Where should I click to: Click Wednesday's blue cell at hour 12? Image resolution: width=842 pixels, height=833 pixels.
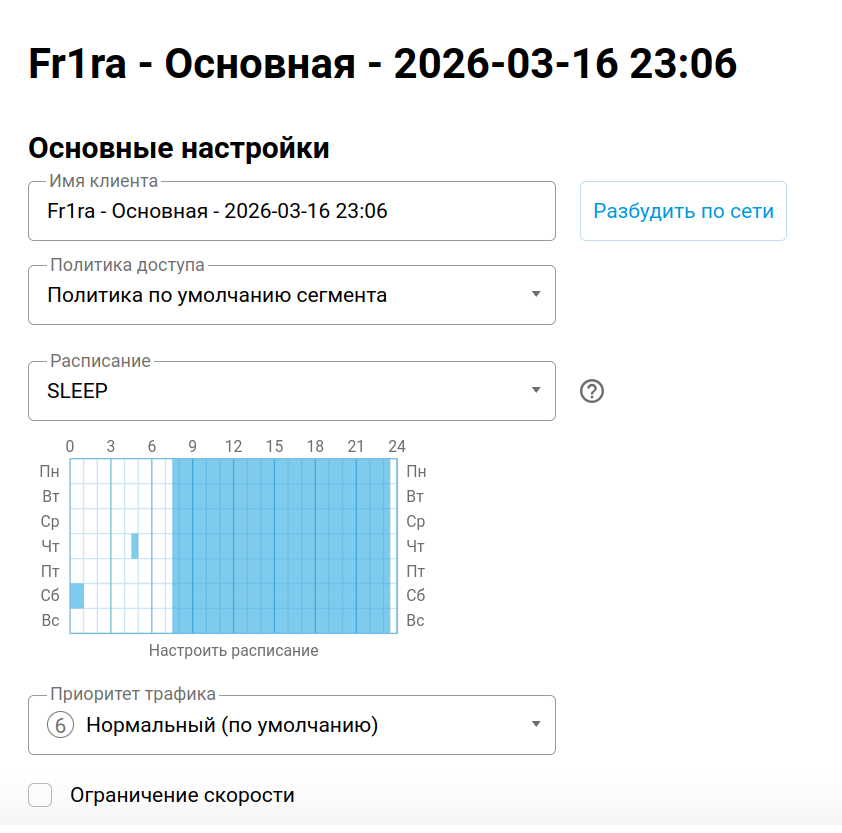coord(240,521)
